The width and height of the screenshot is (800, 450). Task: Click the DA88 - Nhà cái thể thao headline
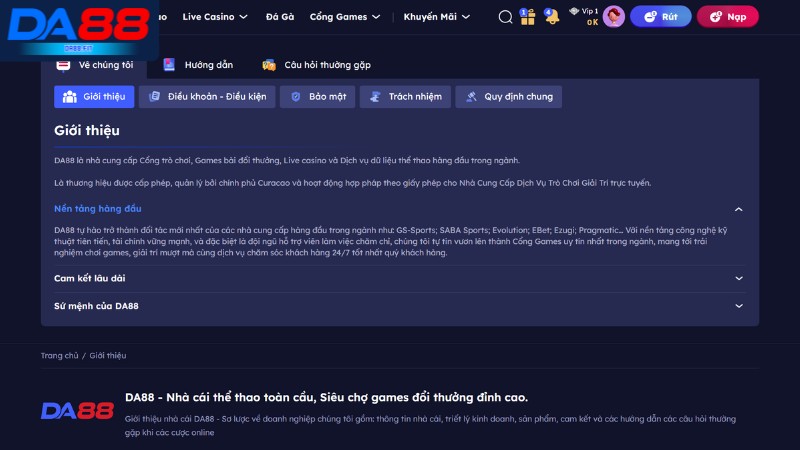click(327, 397)
